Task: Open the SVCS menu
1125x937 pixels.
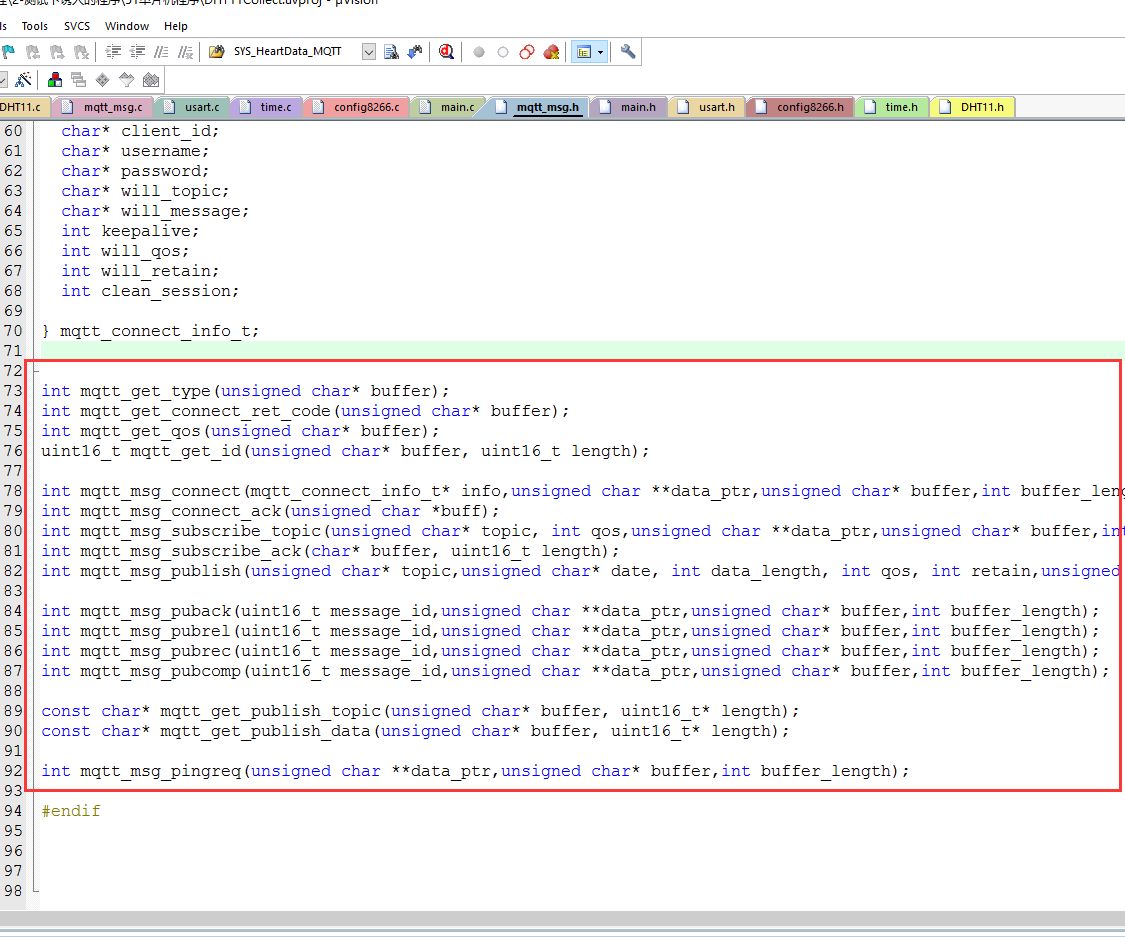Action: coord(77,26)
